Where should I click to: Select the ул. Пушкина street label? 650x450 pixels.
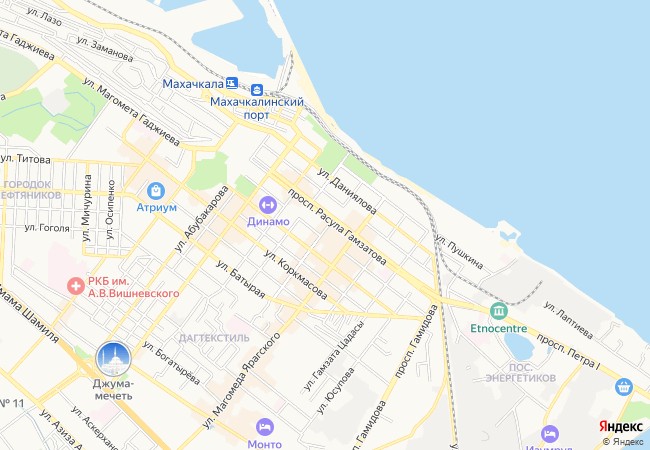coord(460,252)
